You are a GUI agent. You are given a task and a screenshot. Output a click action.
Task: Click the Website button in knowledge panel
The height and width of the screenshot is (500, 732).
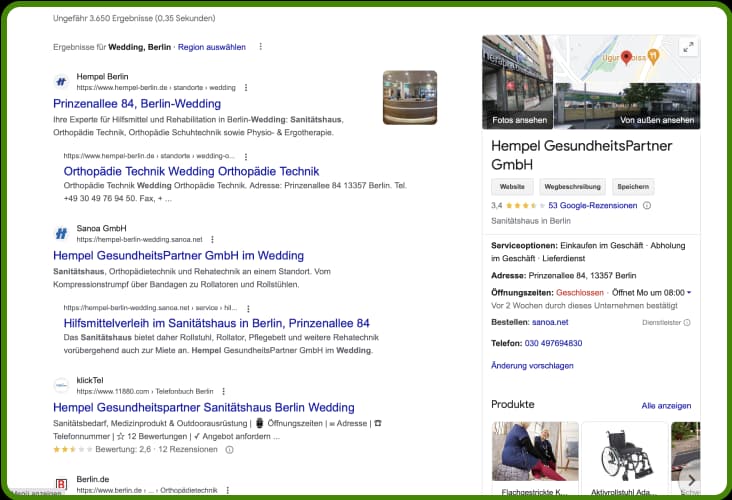click(512, 187)
